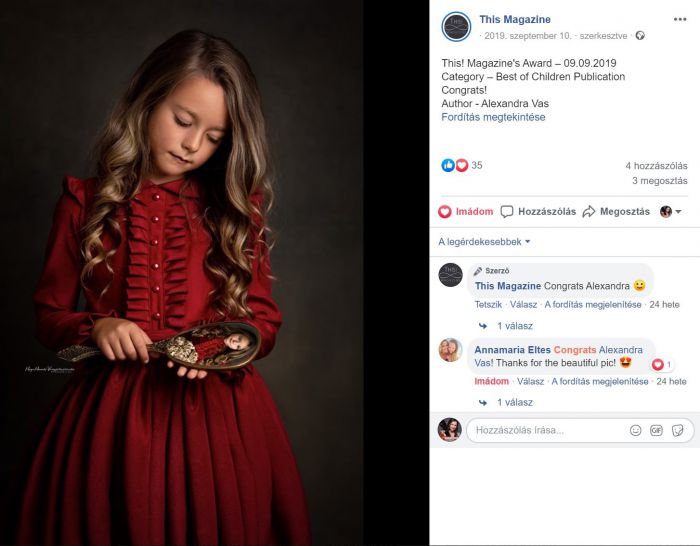The width and height of the screenshot is (700, 546).
Task: Open the sticker picker in comment box
Action: click(678, 430)
